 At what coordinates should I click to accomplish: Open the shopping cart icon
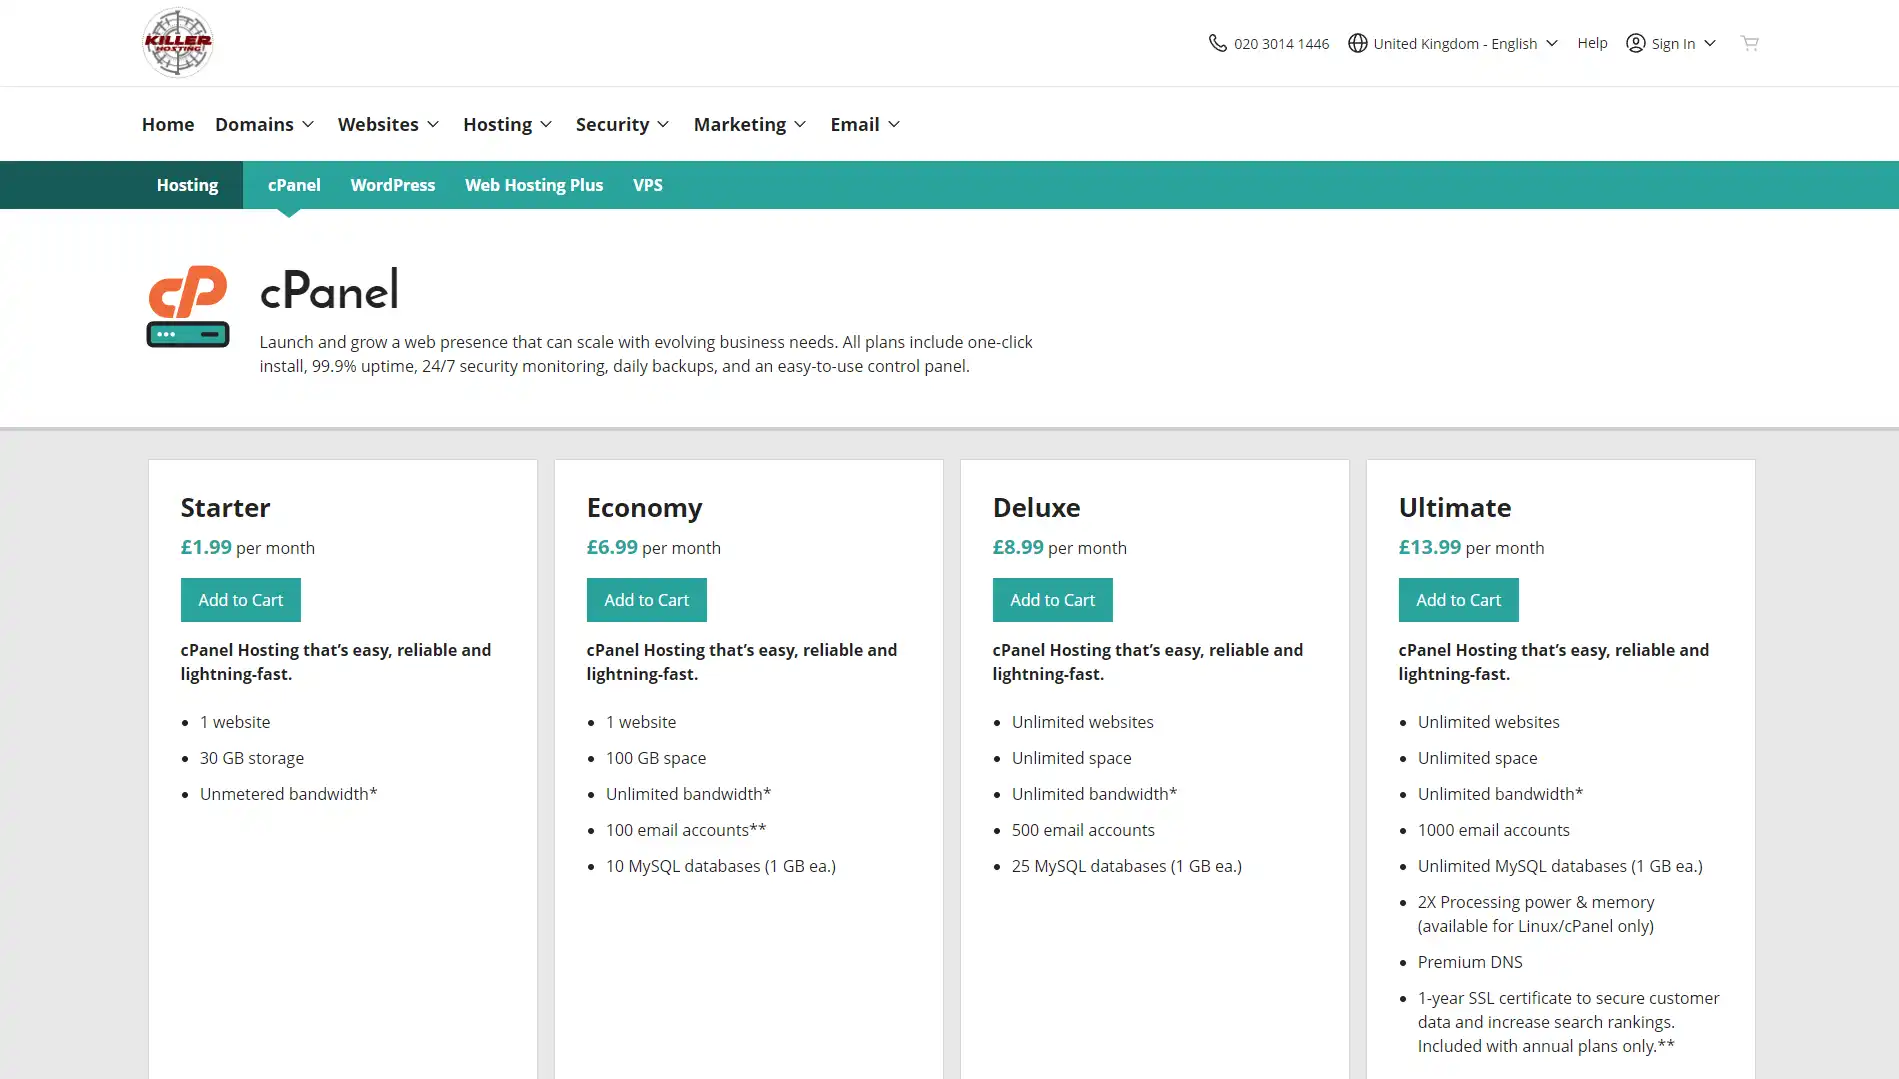(x=1749, y=43)
